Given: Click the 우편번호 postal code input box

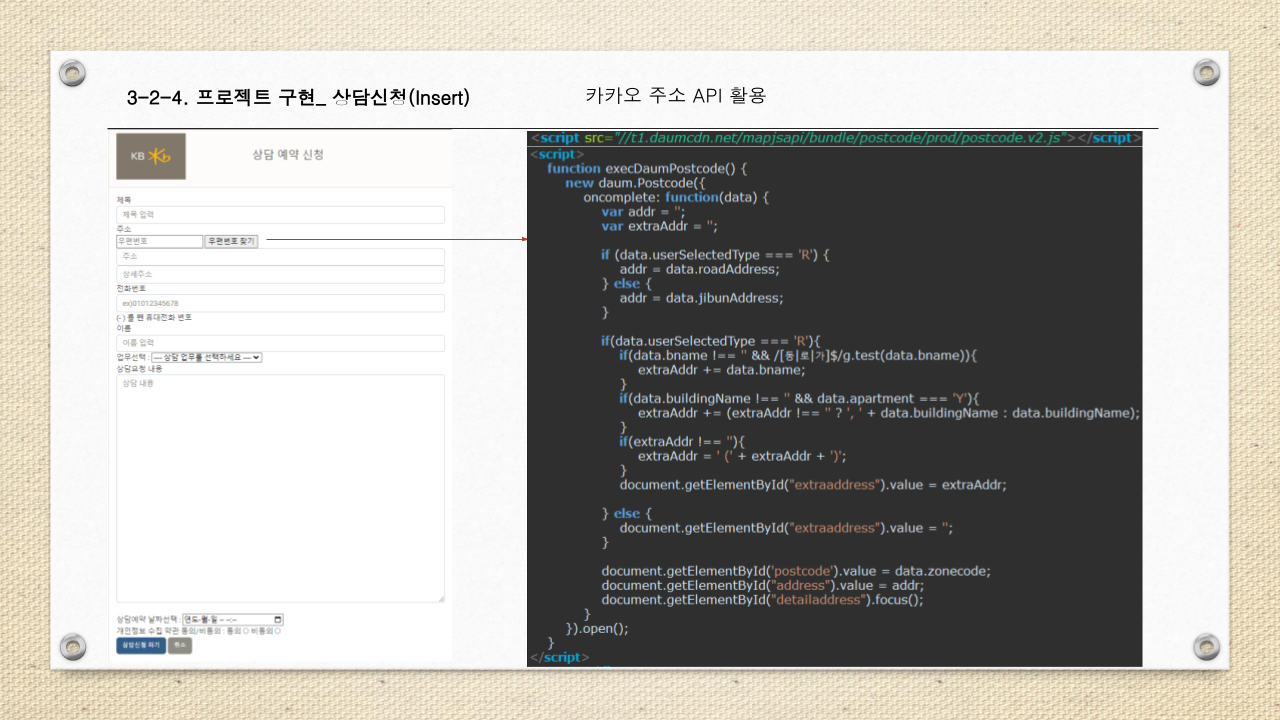Looking at the screenshot, I should 160,241.
